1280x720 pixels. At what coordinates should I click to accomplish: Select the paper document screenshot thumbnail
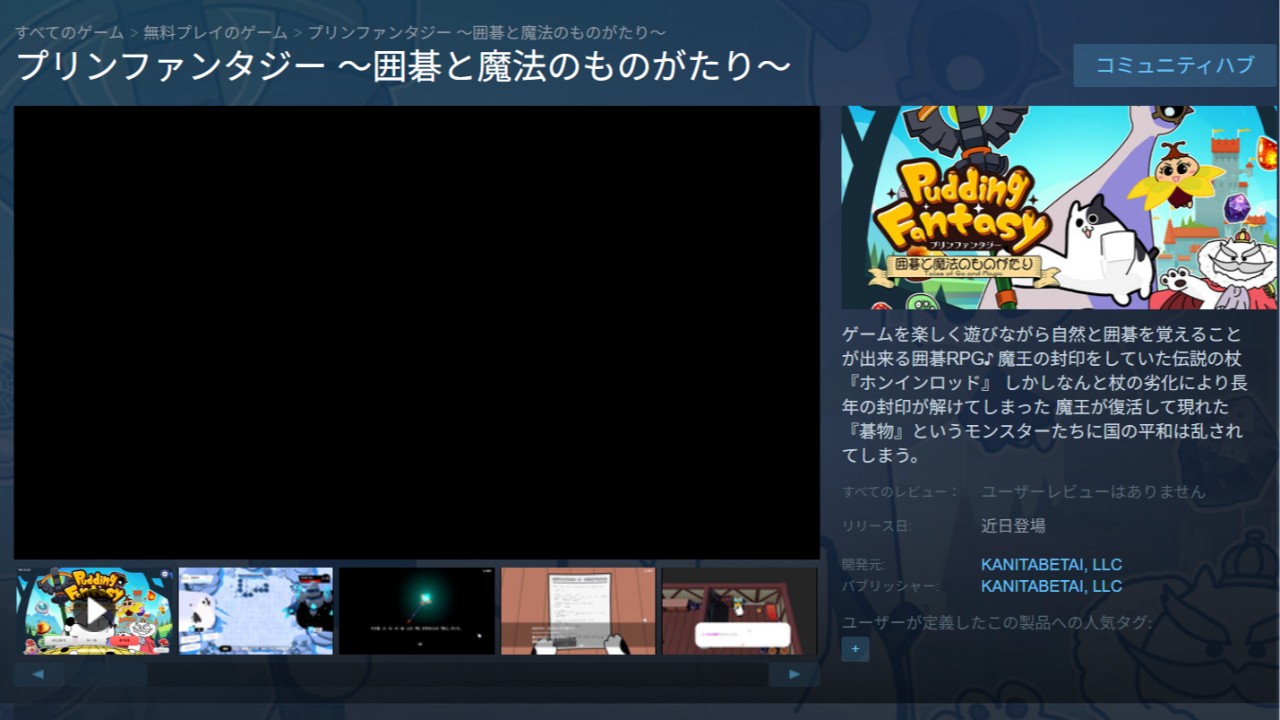(578, 611)
